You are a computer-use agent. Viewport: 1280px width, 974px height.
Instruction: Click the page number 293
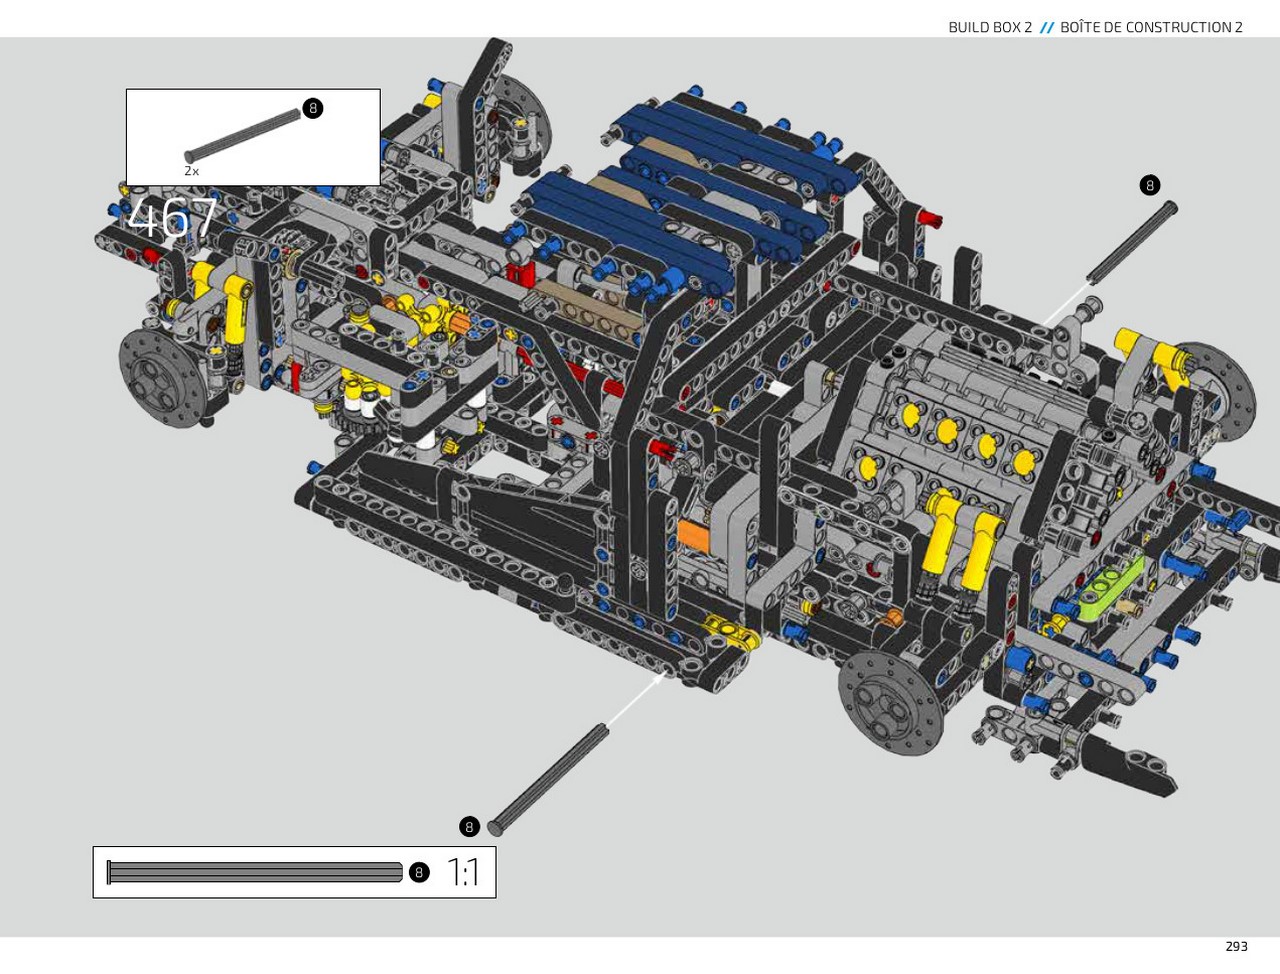click(x=1236, y=946)
